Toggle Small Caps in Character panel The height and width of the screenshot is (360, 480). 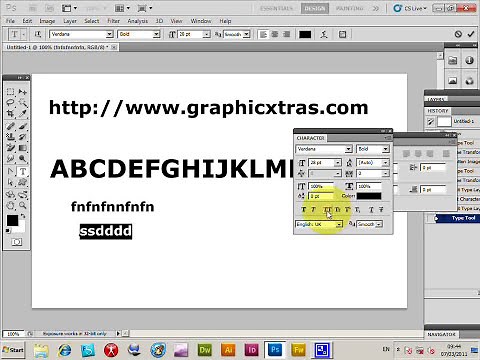pos(337,210)
